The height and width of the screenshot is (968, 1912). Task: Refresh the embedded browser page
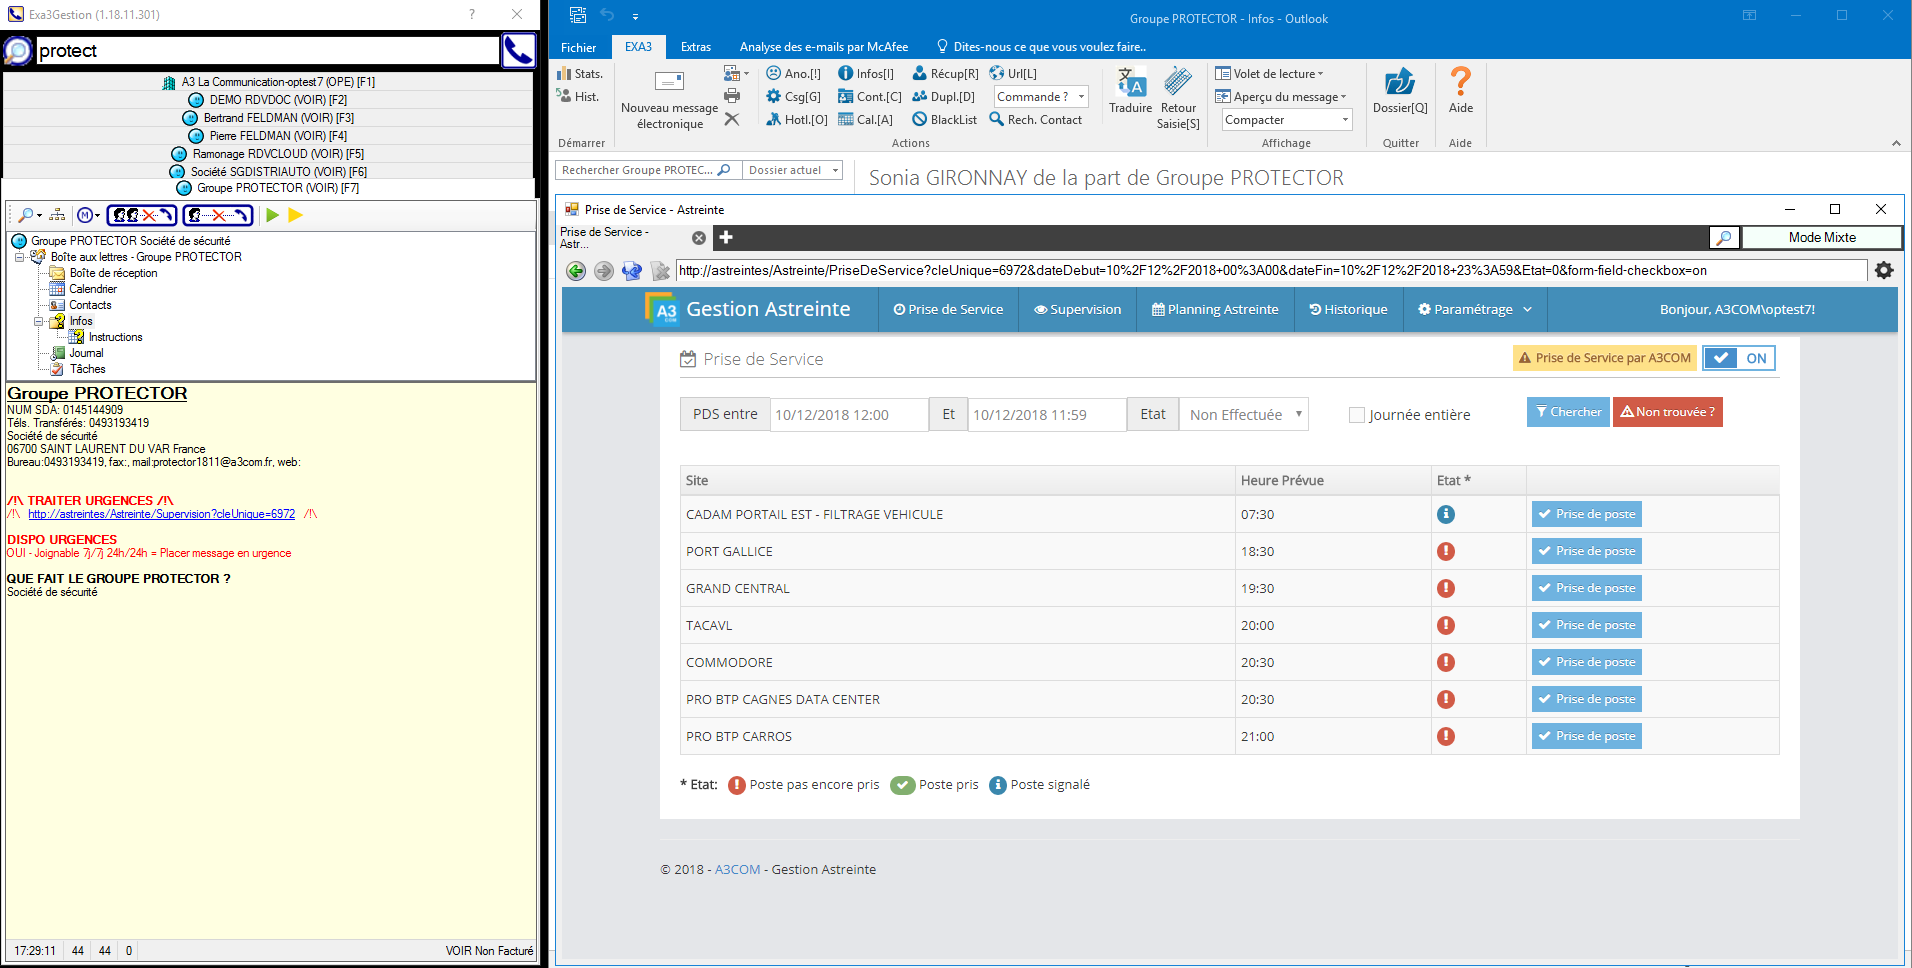pos(631,271)
